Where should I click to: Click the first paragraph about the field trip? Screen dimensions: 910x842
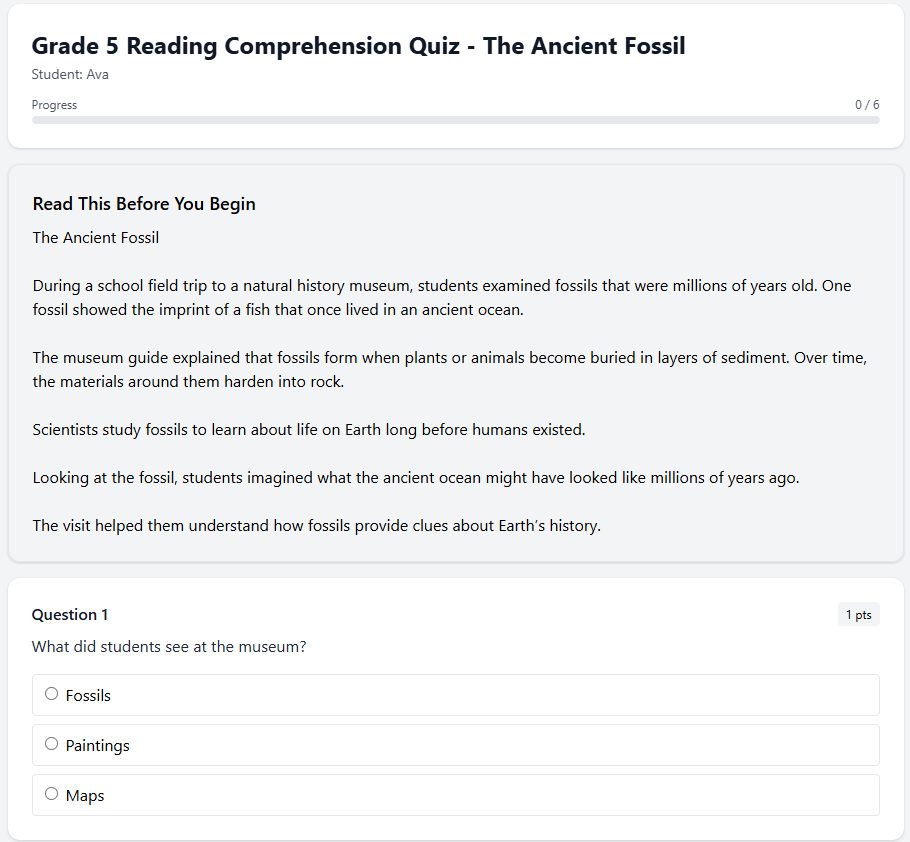440,297
